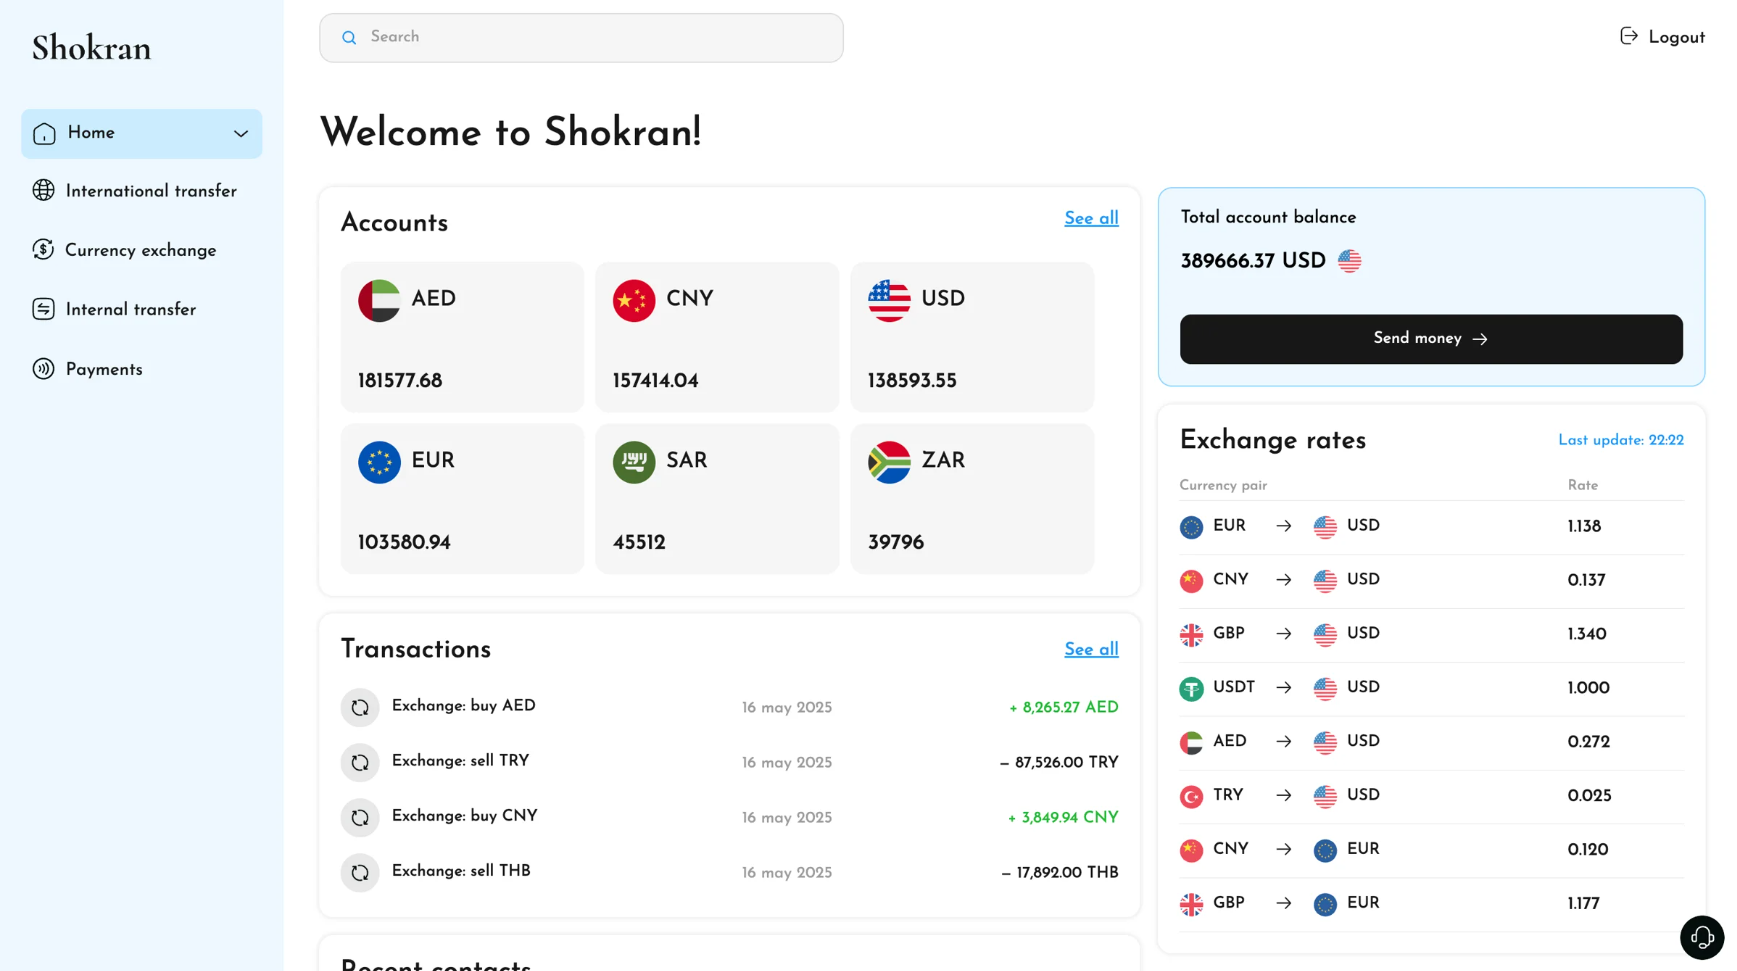Select the Shokran logo
Screen dimensions: 1737x971
90,46
